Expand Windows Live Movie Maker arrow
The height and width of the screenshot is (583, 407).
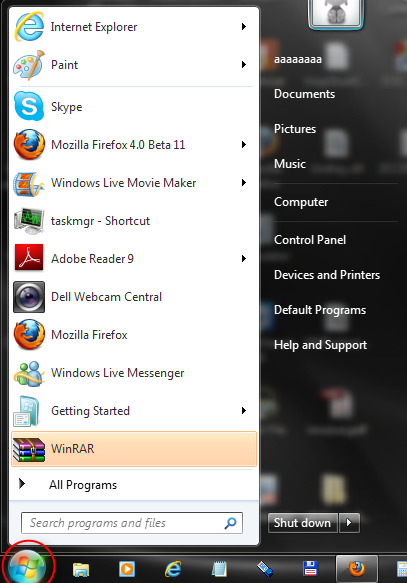[244, 183]
